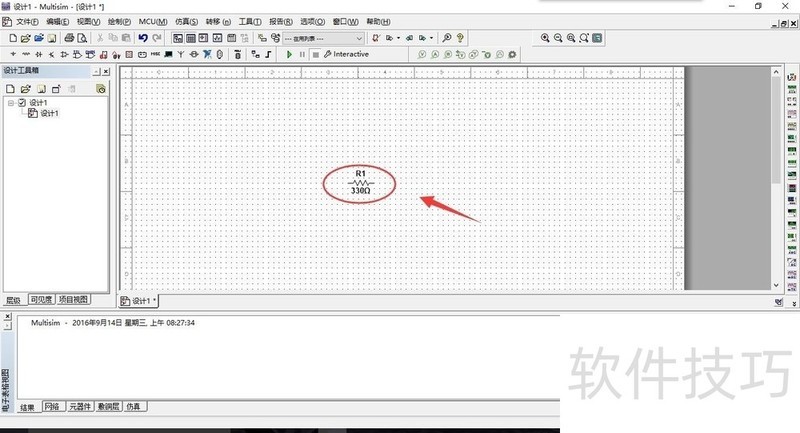Screen dimensions: 800x433
Task: New file icon in Design Toolbox
Action: [x=10, y=89]
